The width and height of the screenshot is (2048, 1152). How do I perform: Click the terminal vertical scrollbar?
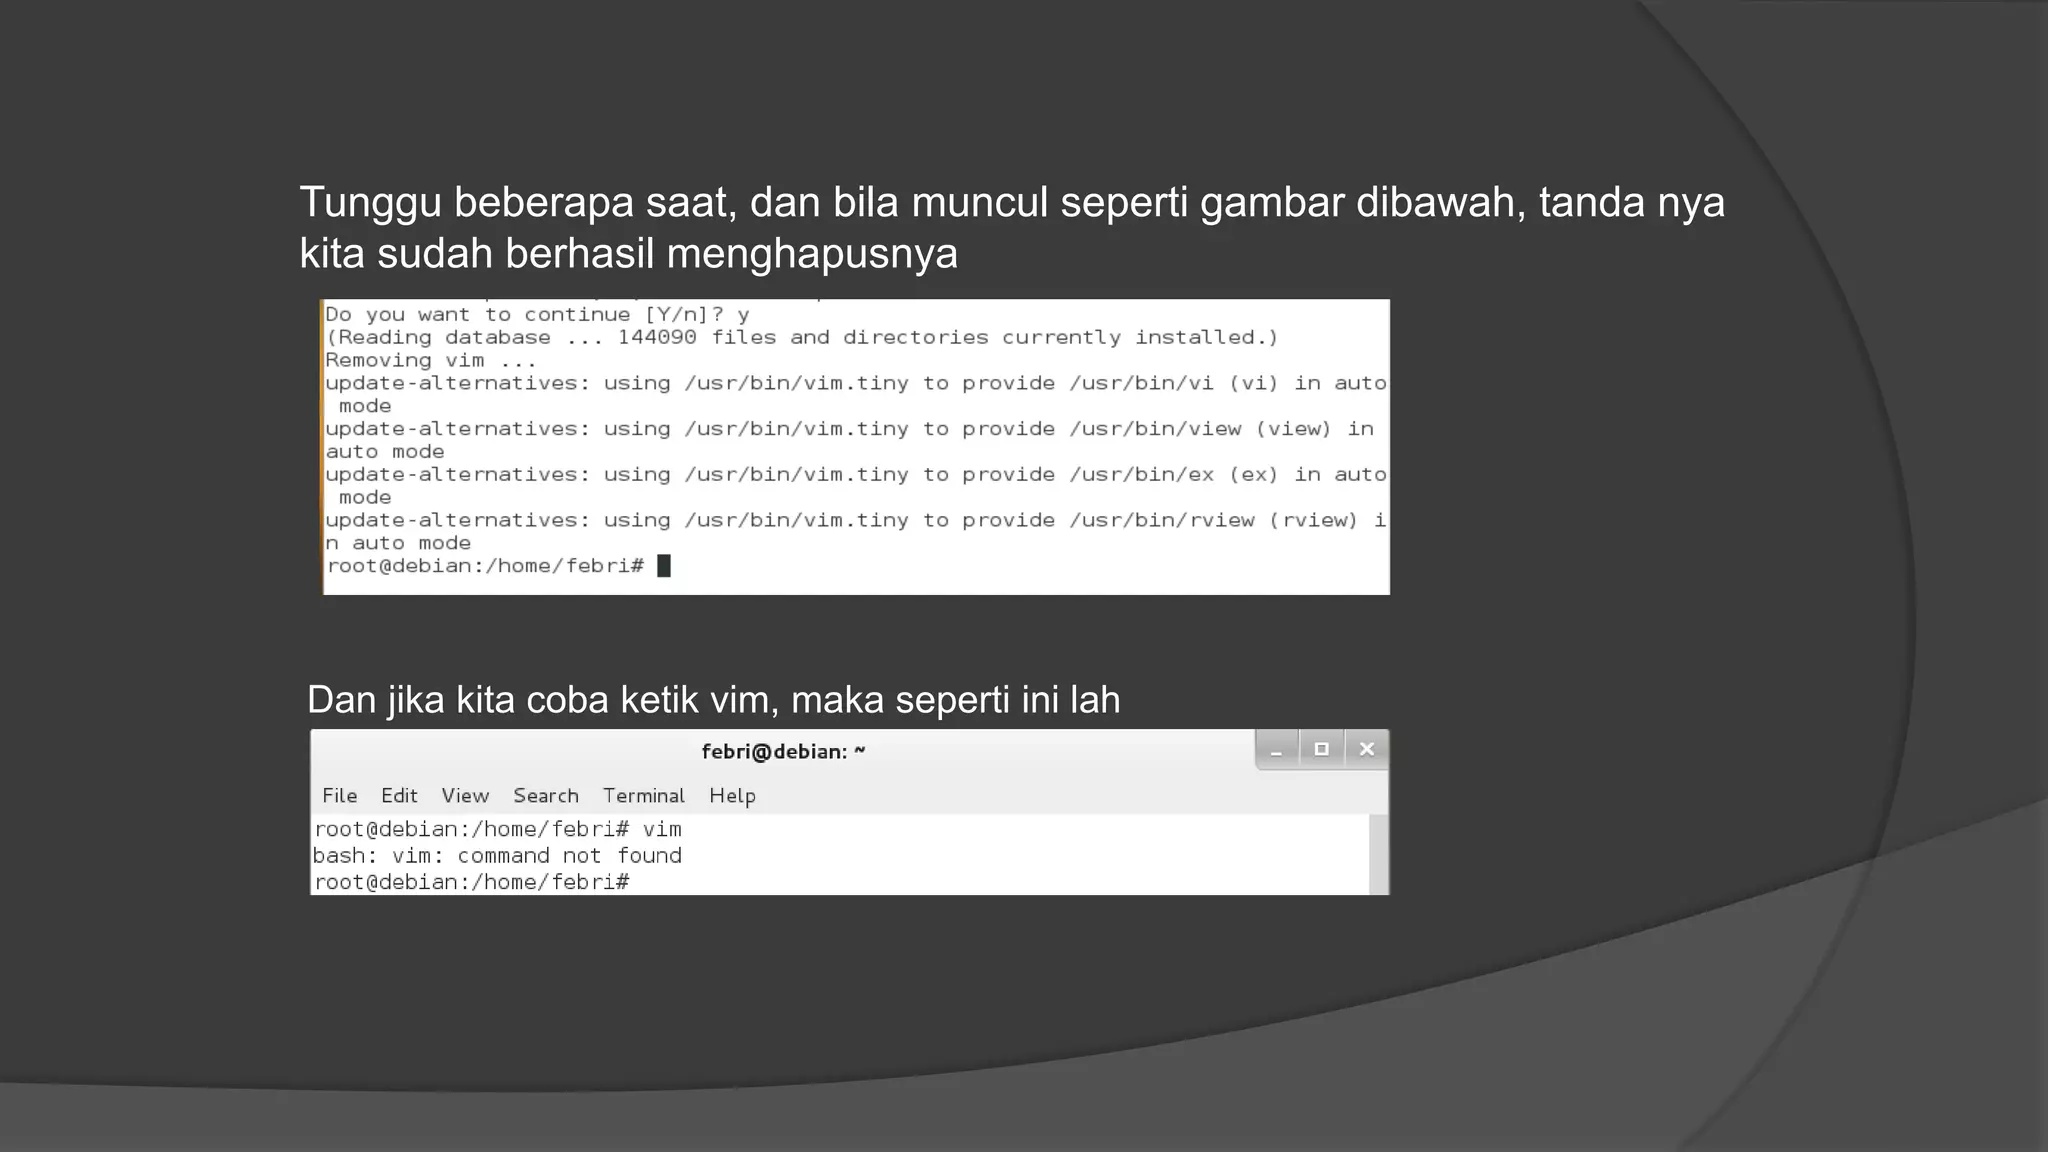click(1379, 854)
